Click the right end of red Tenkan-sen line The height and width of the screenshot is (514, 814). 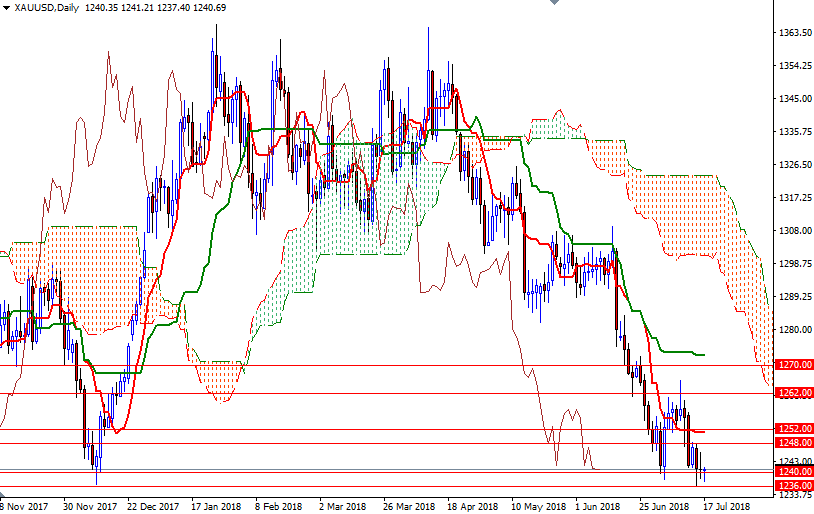[704, 432]
